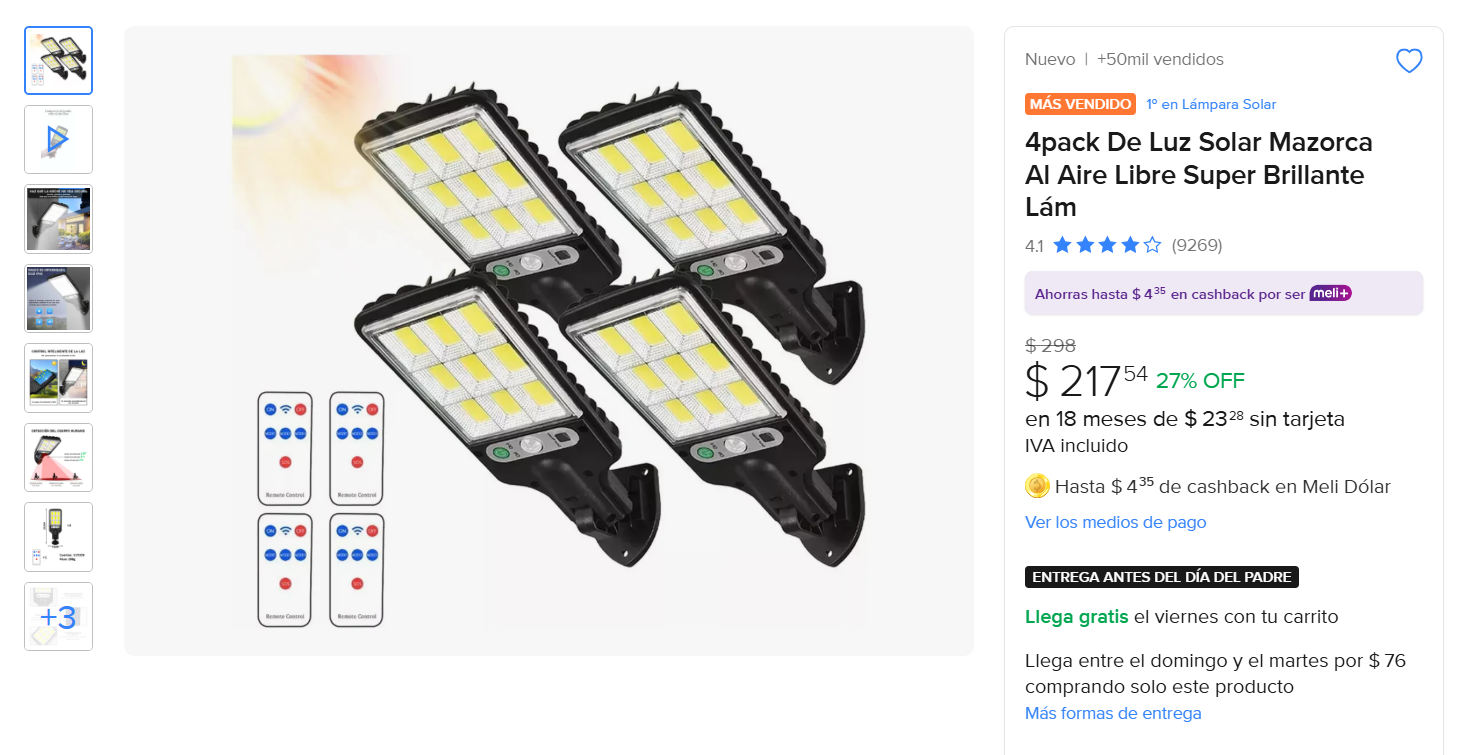The width and height of the screenshot is (1474, 755).
Task: Click 'Ver los medios de pago'
Action: [x=1115, y=522]
